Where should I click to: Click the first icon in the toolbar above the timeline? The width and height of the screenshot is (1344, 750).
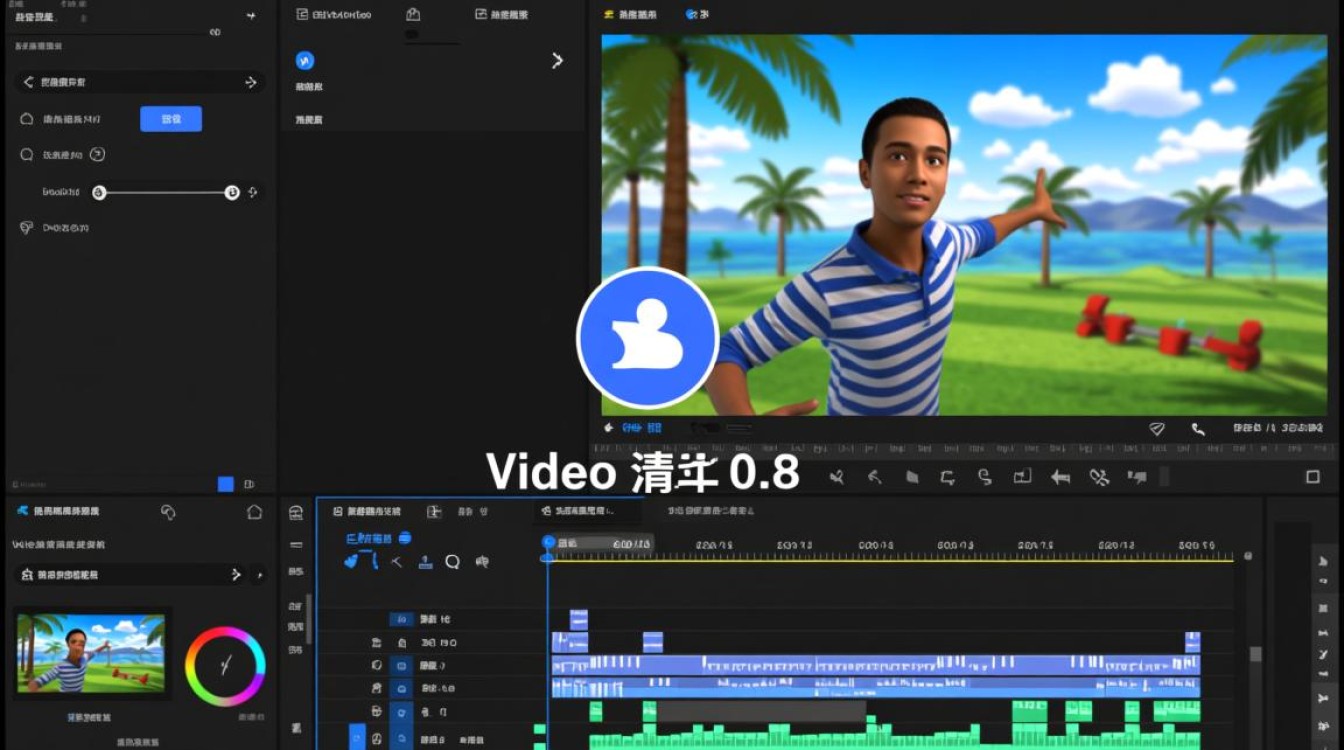[836, 477]
